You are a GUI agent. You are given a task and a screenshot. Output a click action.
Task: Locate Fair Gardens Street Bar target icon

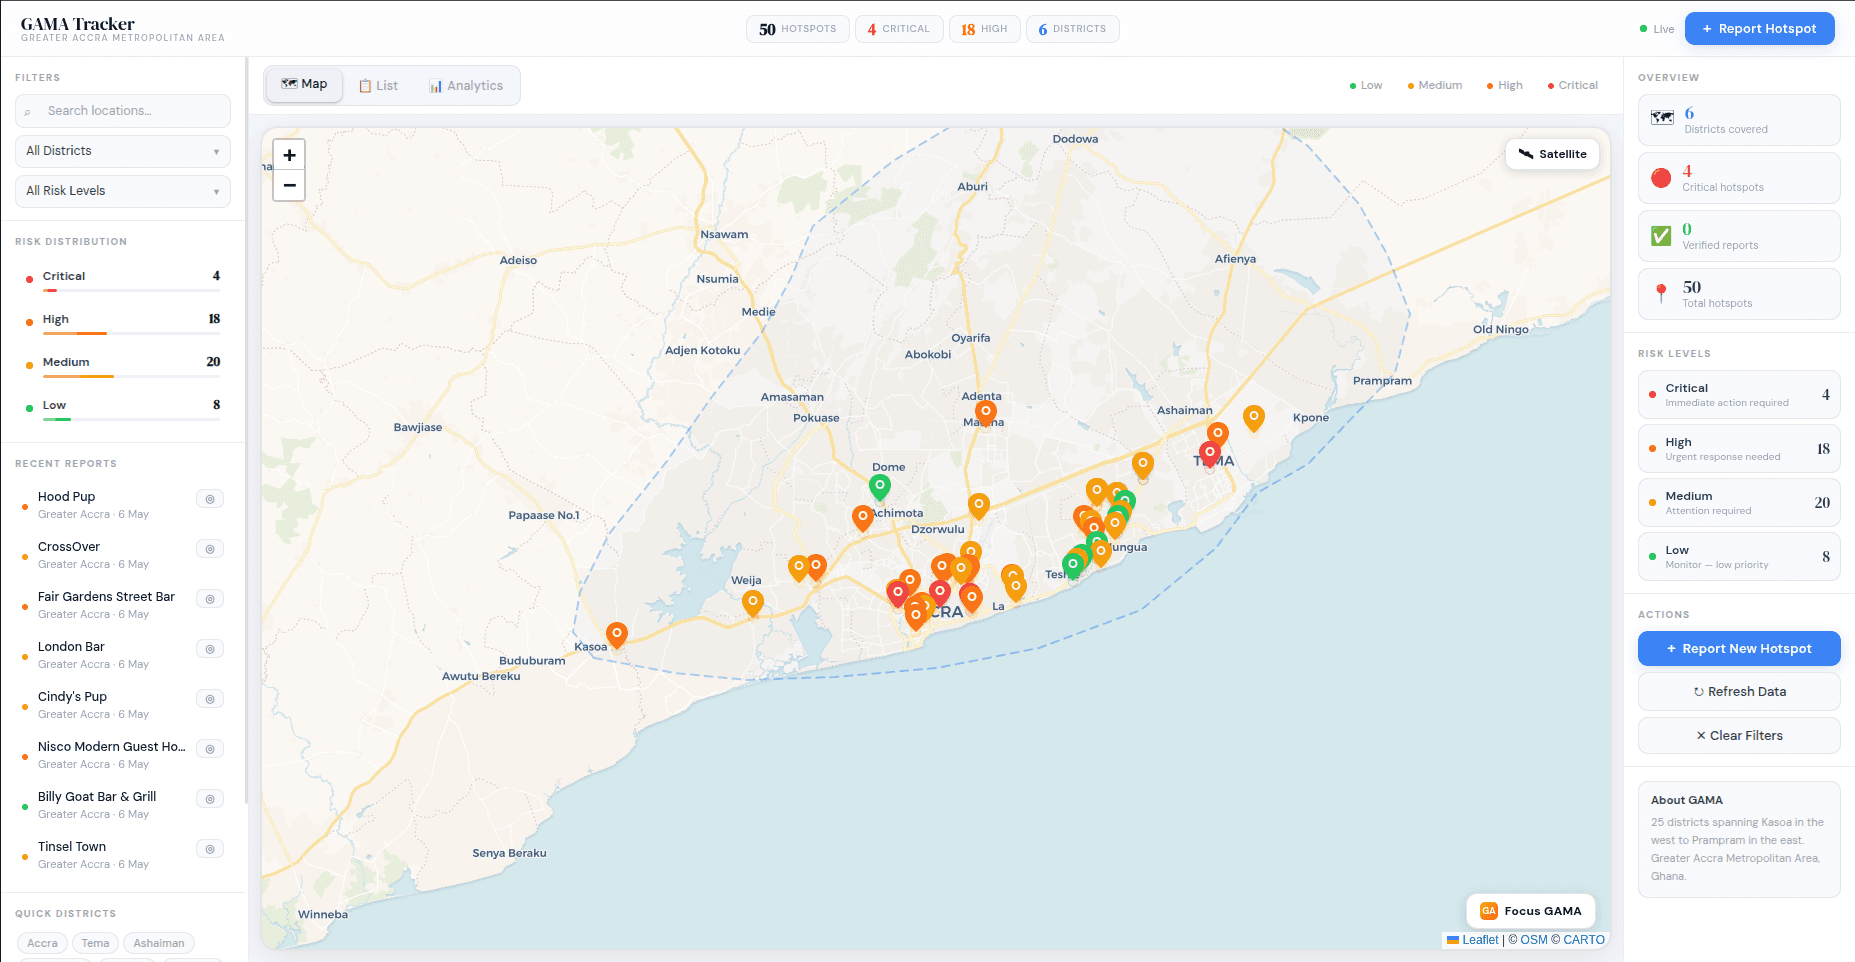pos(210,599)
